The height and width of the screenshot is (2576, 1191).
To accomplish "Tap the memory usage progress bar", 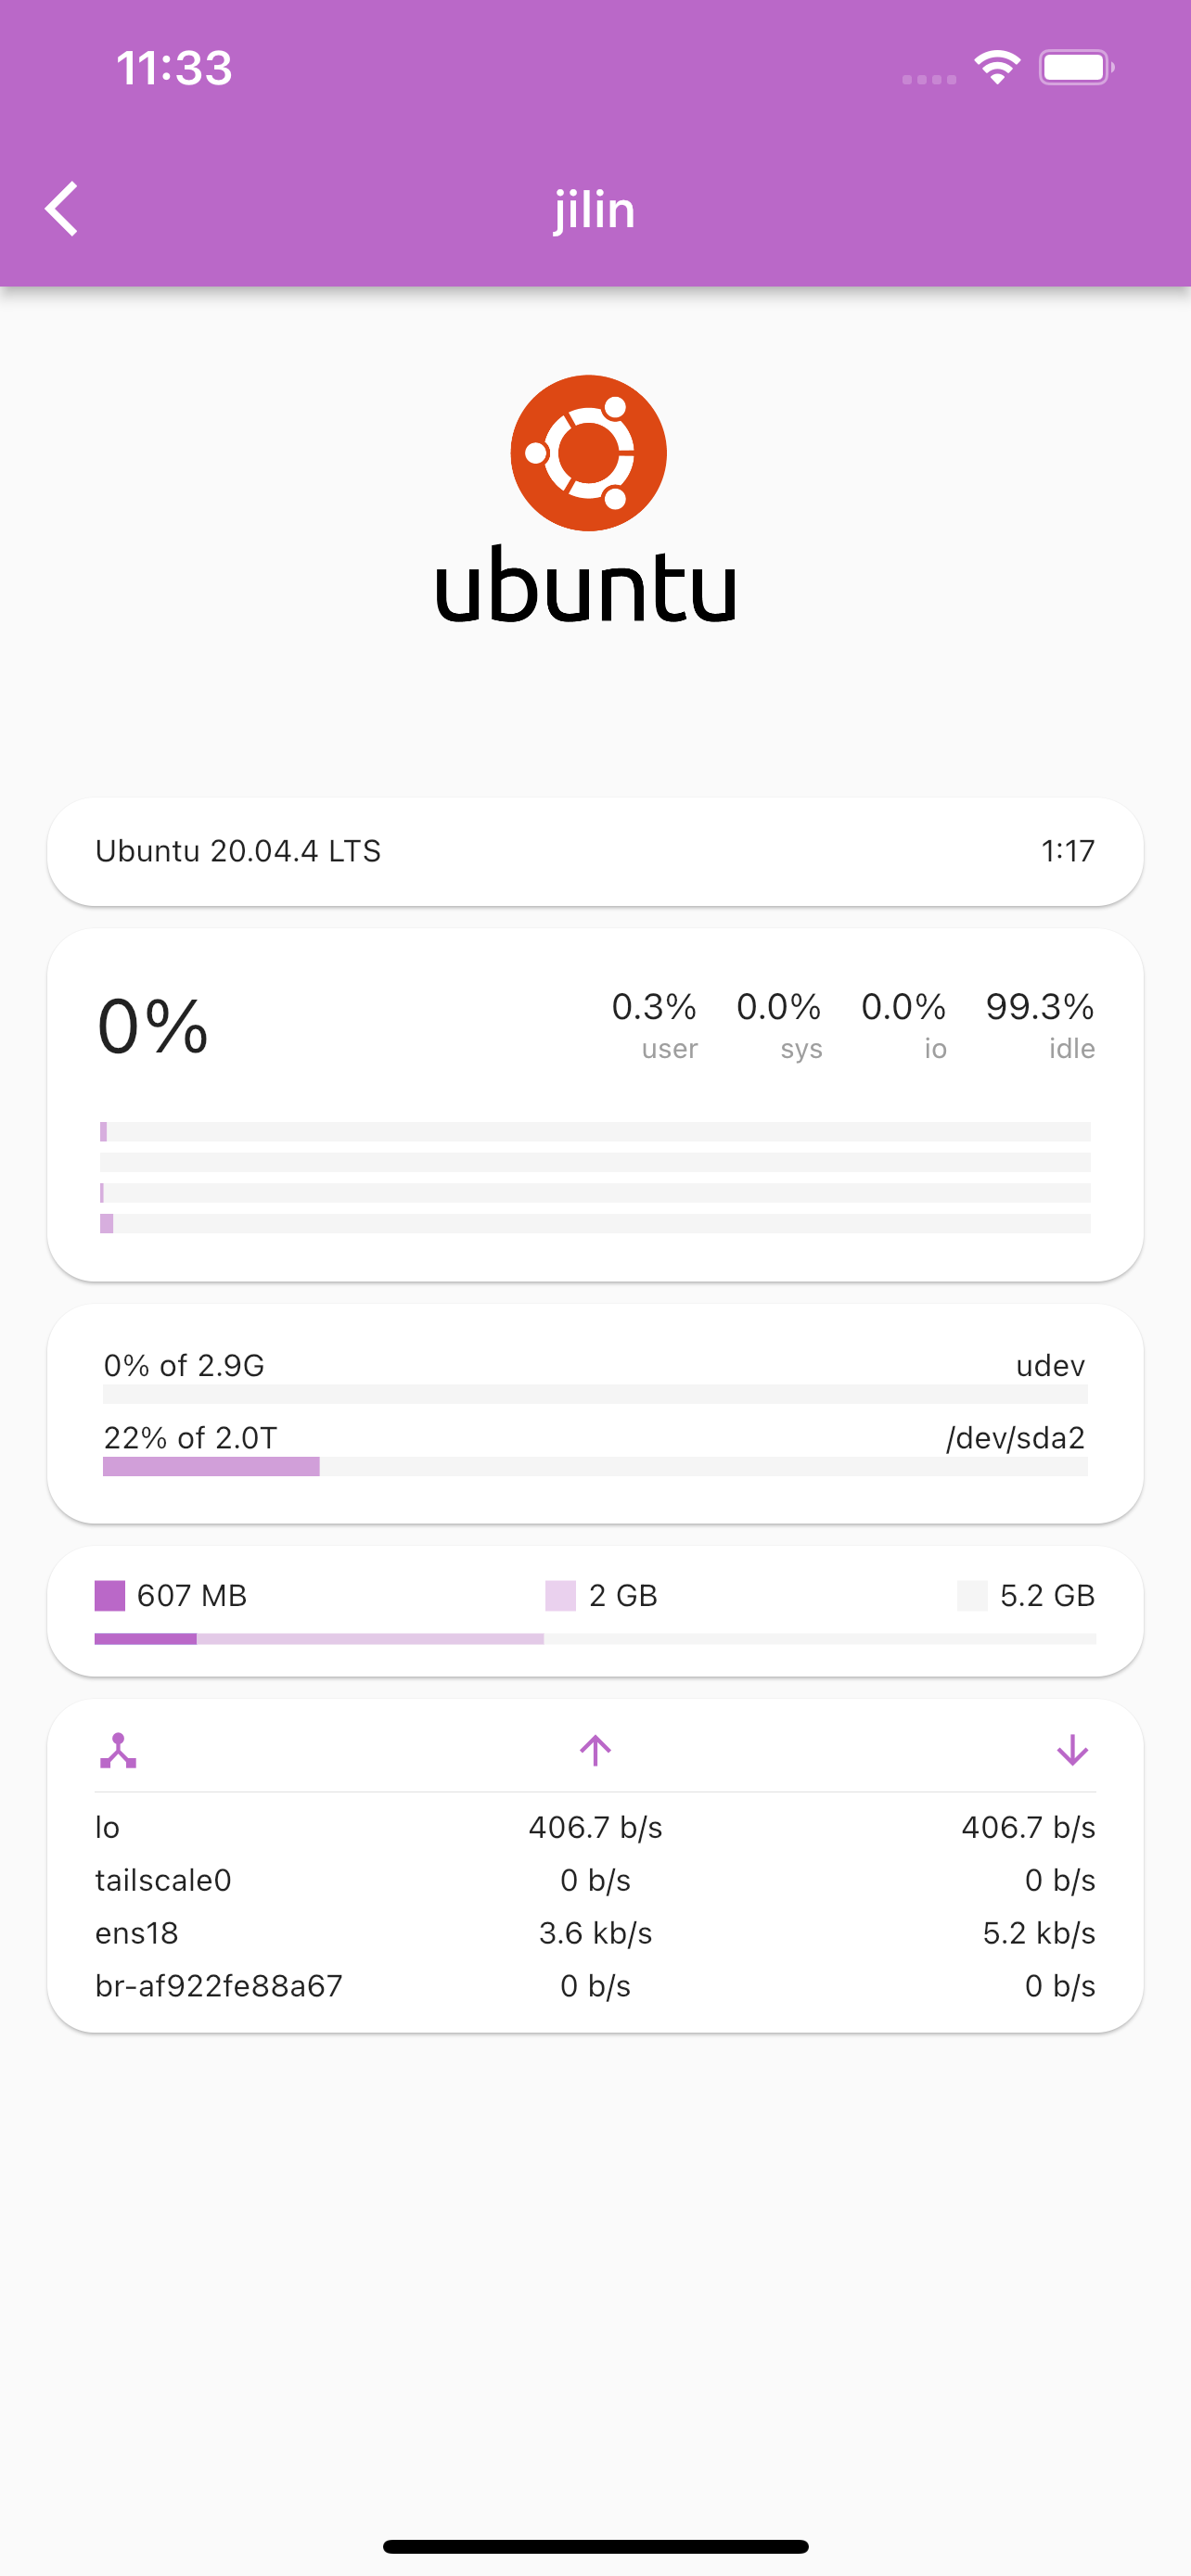I will click(595, 1639).
